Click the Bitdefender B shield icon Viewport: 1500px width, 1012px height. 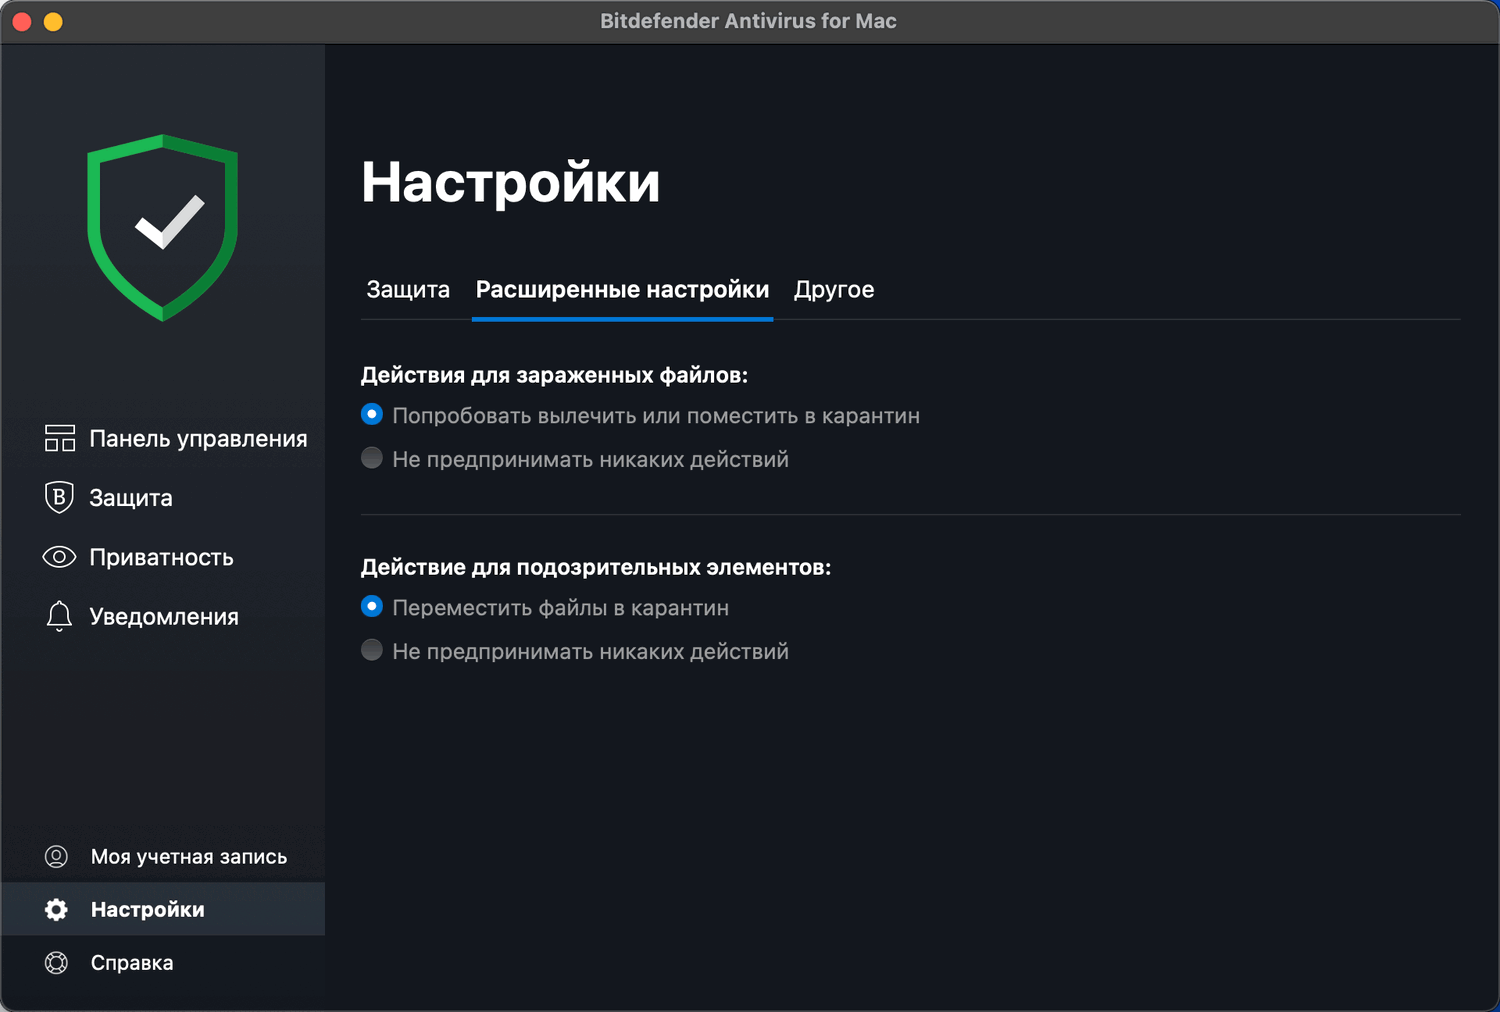(59, 497)
